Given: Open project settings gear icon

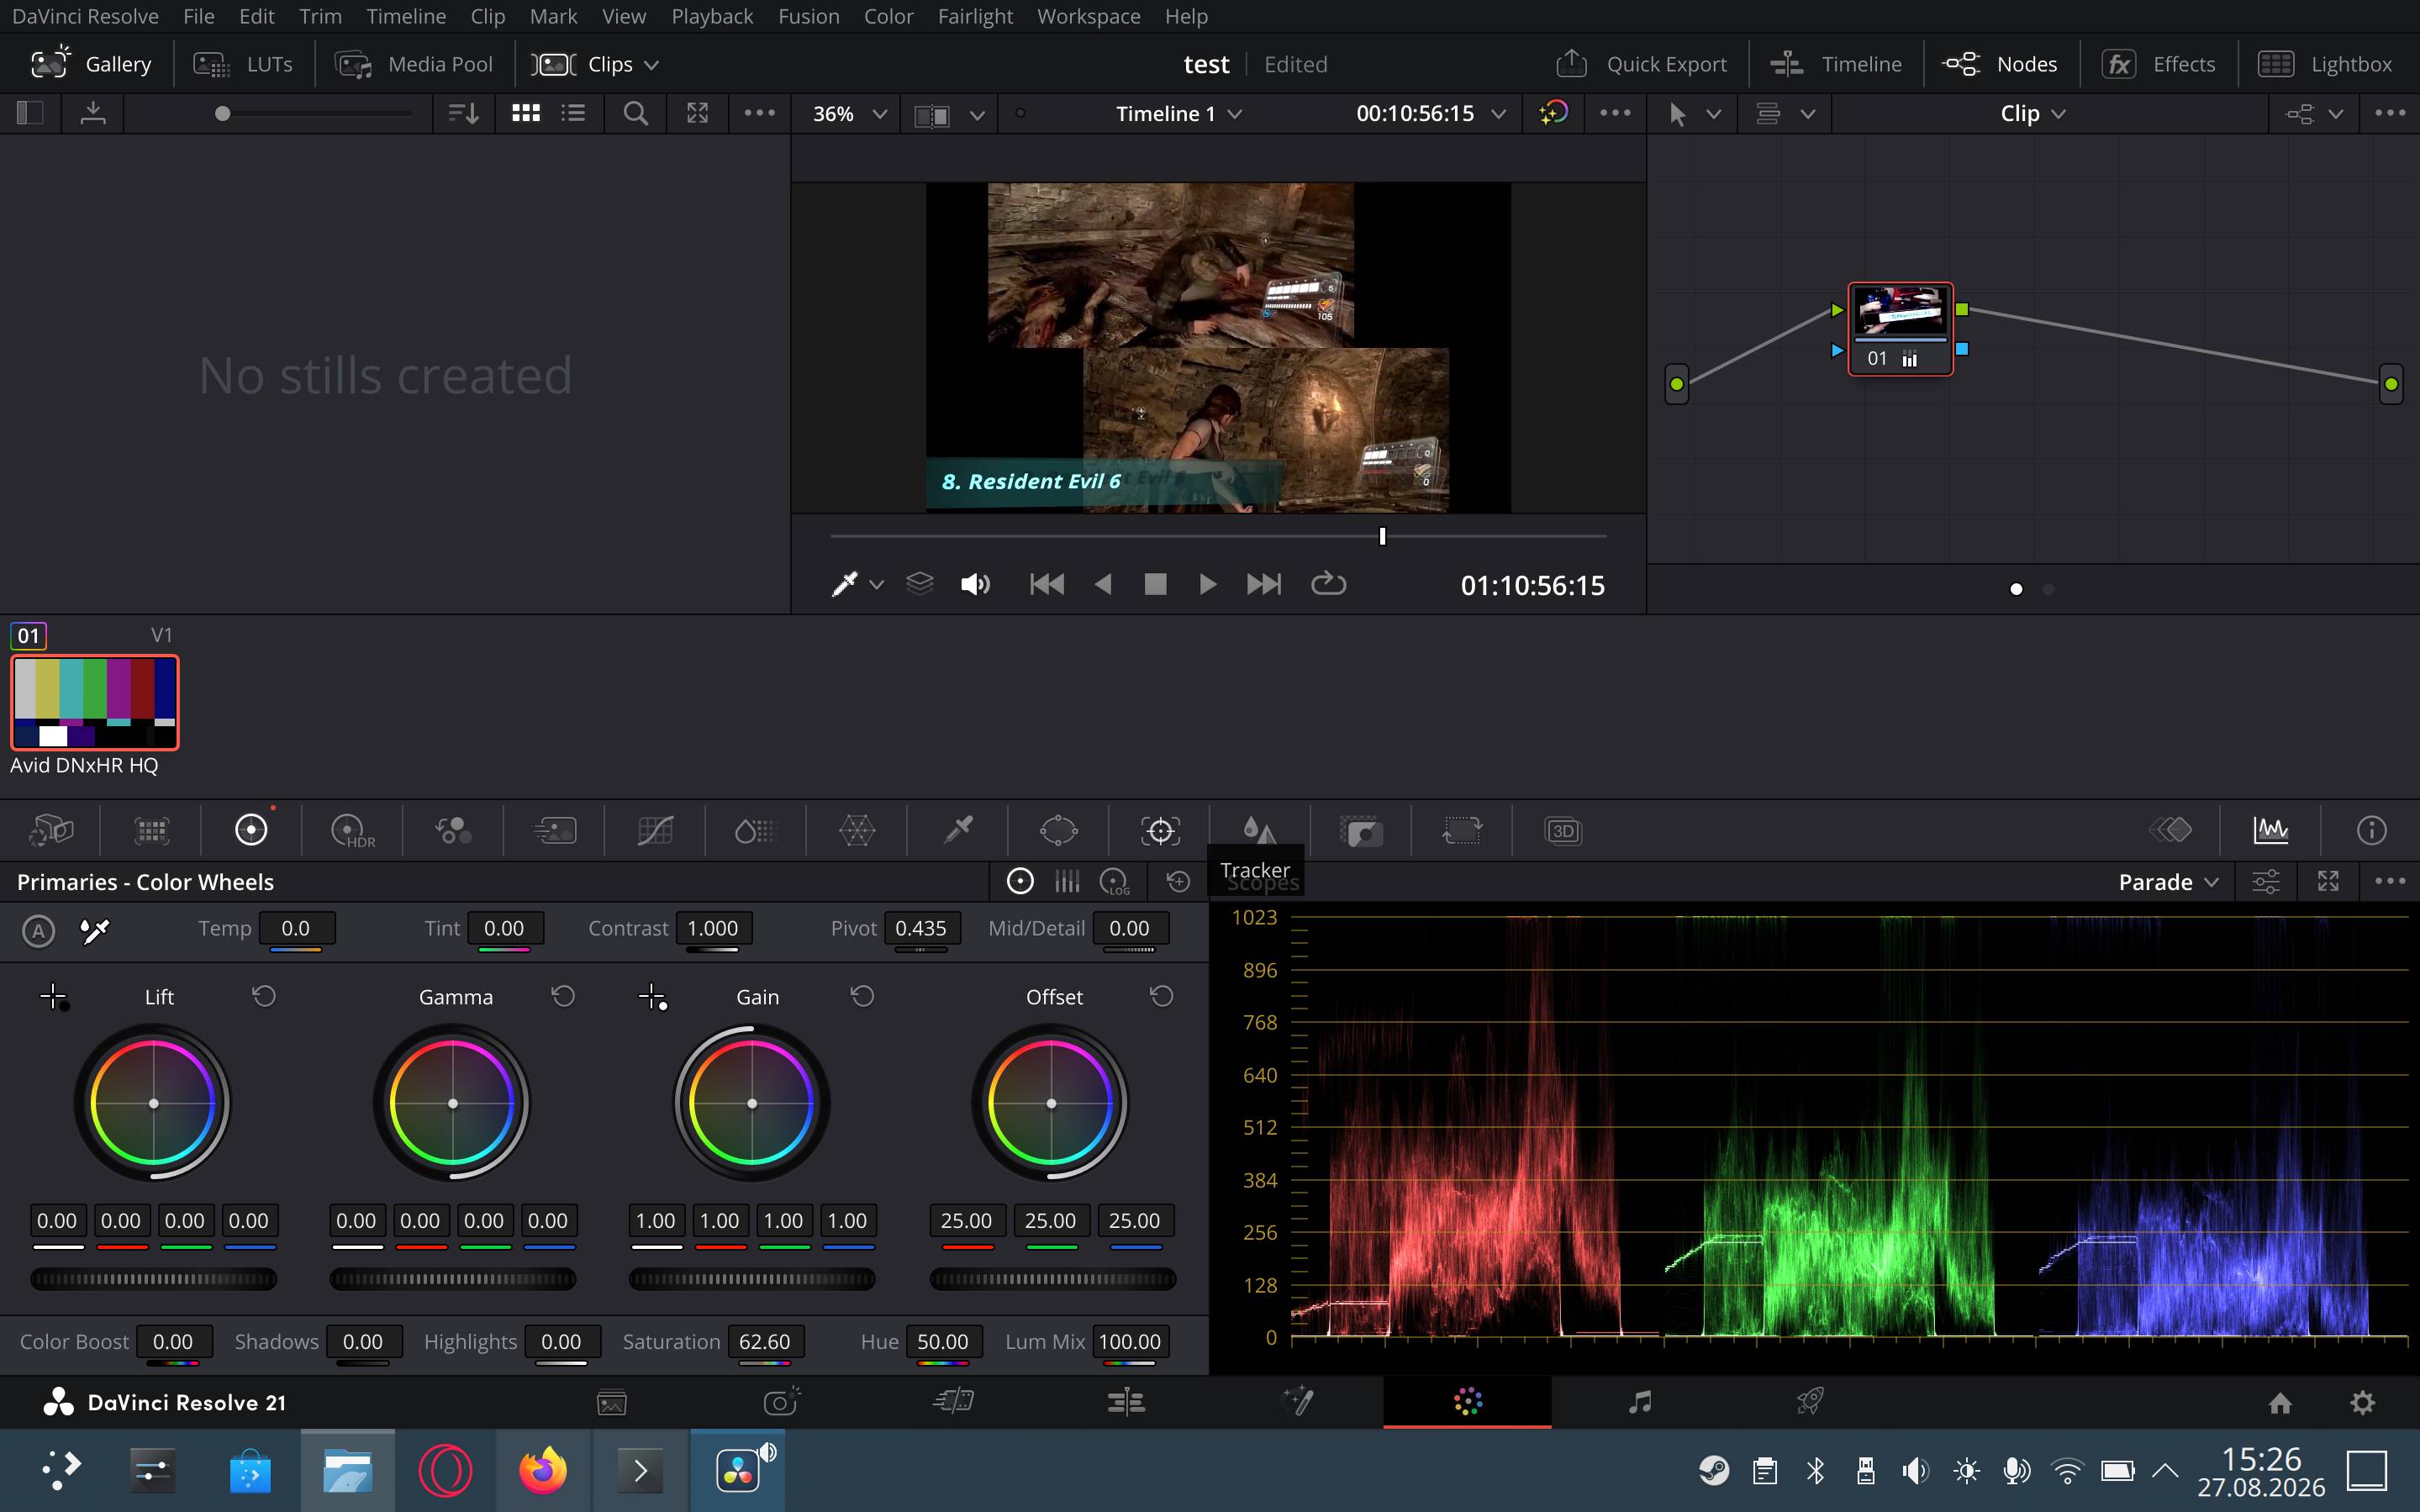Looking at the screenshot, I should pyautogui.click(x=2362, y=1402).
